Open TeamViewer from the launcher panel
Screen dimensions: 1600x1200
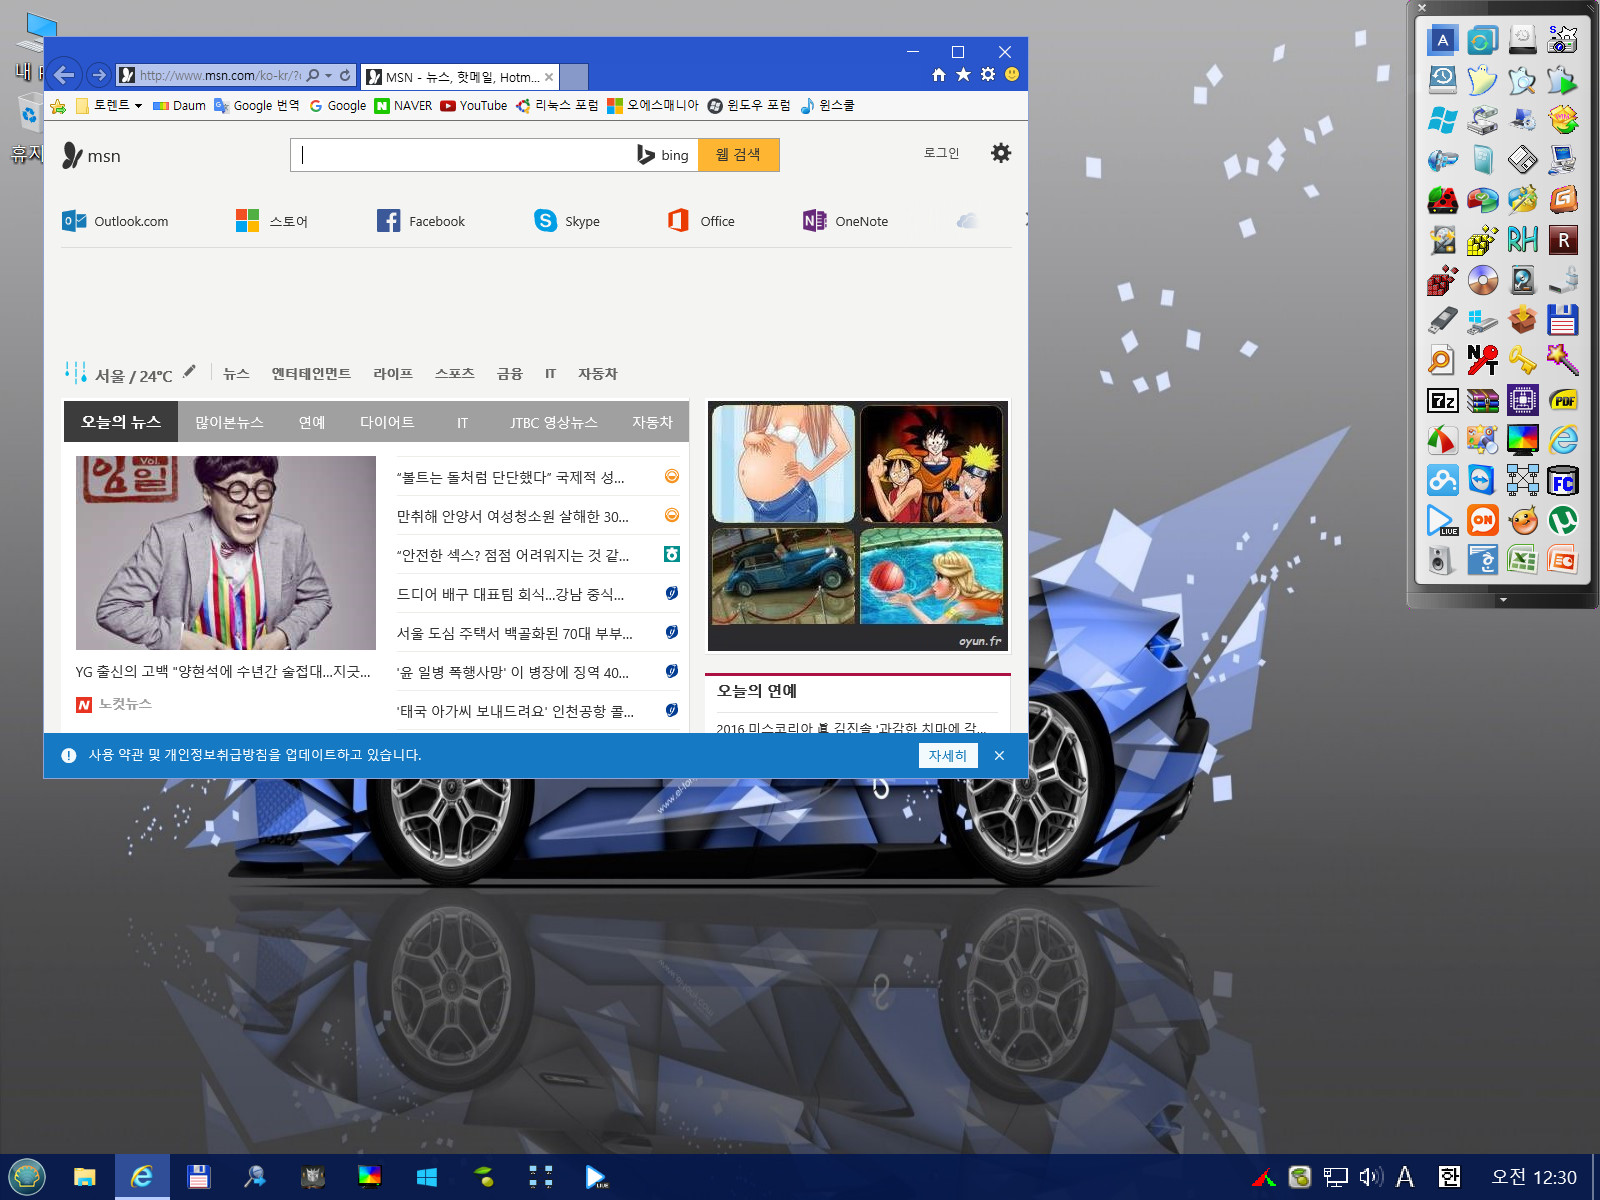[1482, 480]
